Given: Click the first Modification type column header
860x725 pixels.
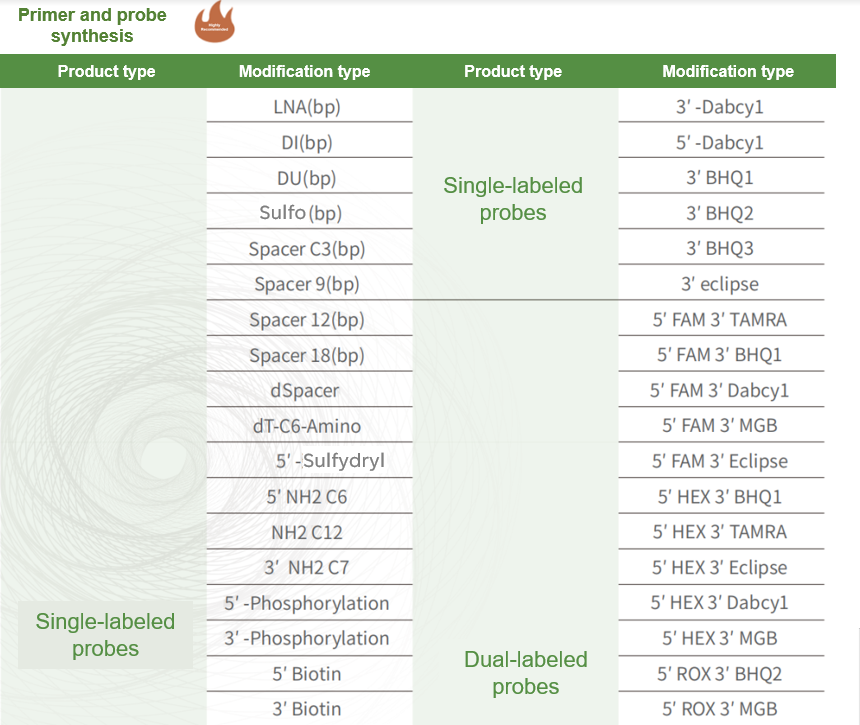Looking at the screenshot, I should pos(304,71).
